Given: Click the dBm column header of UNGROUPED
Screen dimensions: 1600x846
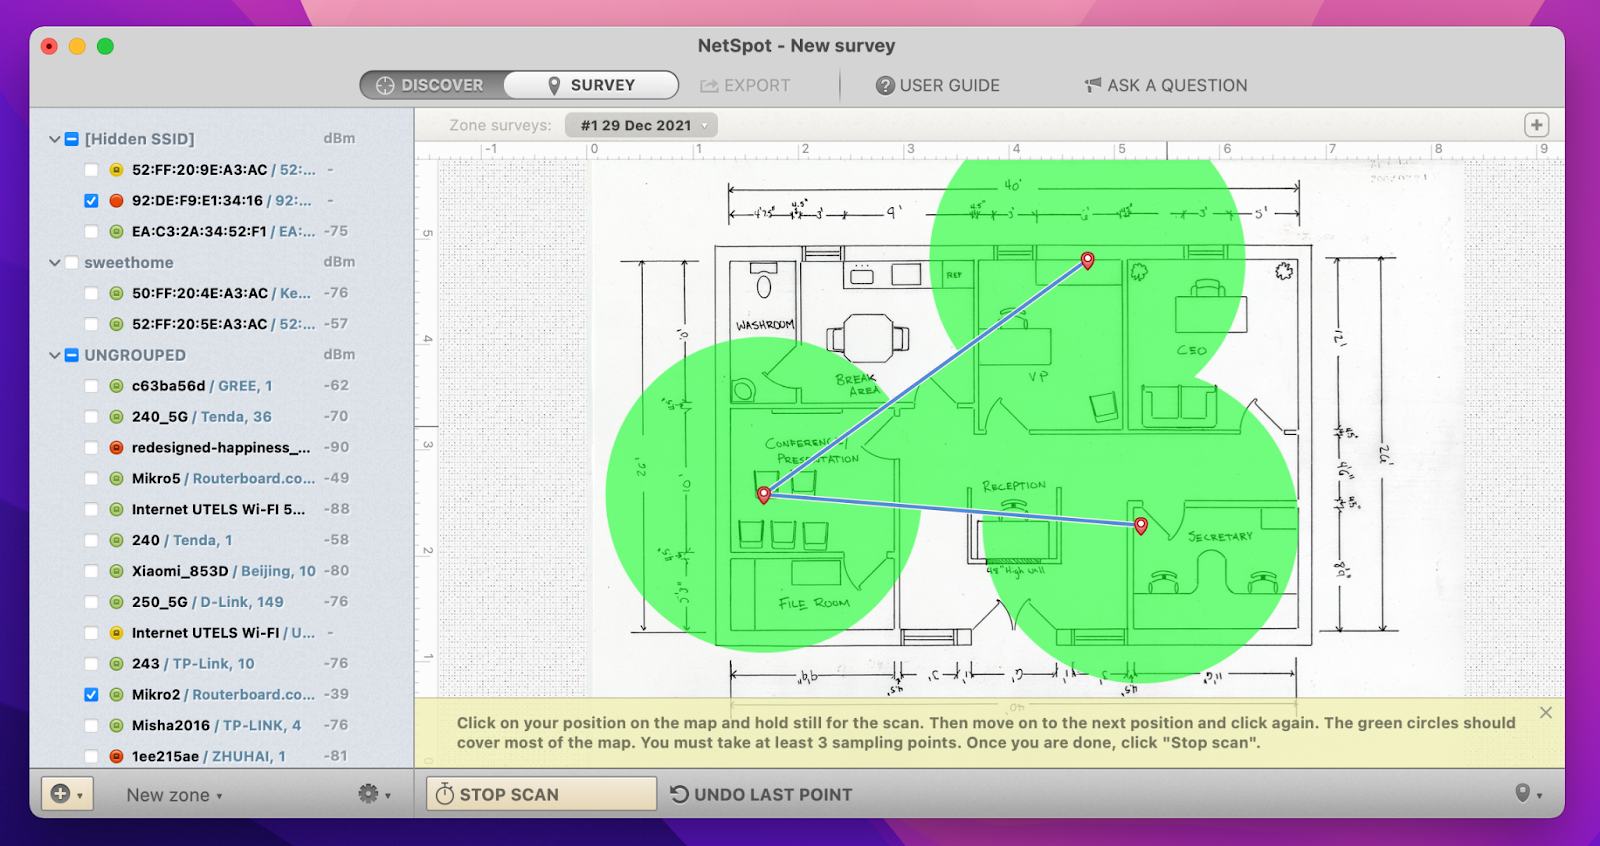Looking at the screenshot, I should point(339,354).
